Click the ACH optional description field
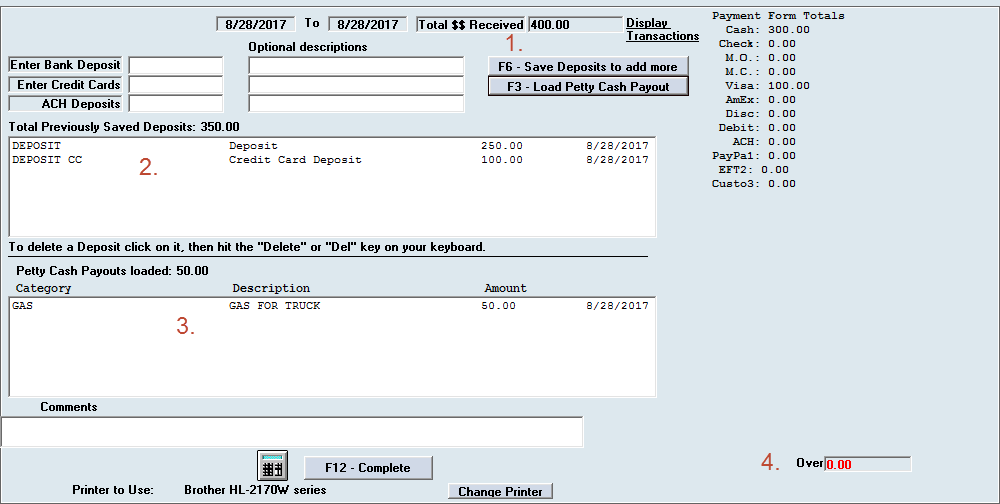Screen dimensions: 1000x504 (356, 104)
